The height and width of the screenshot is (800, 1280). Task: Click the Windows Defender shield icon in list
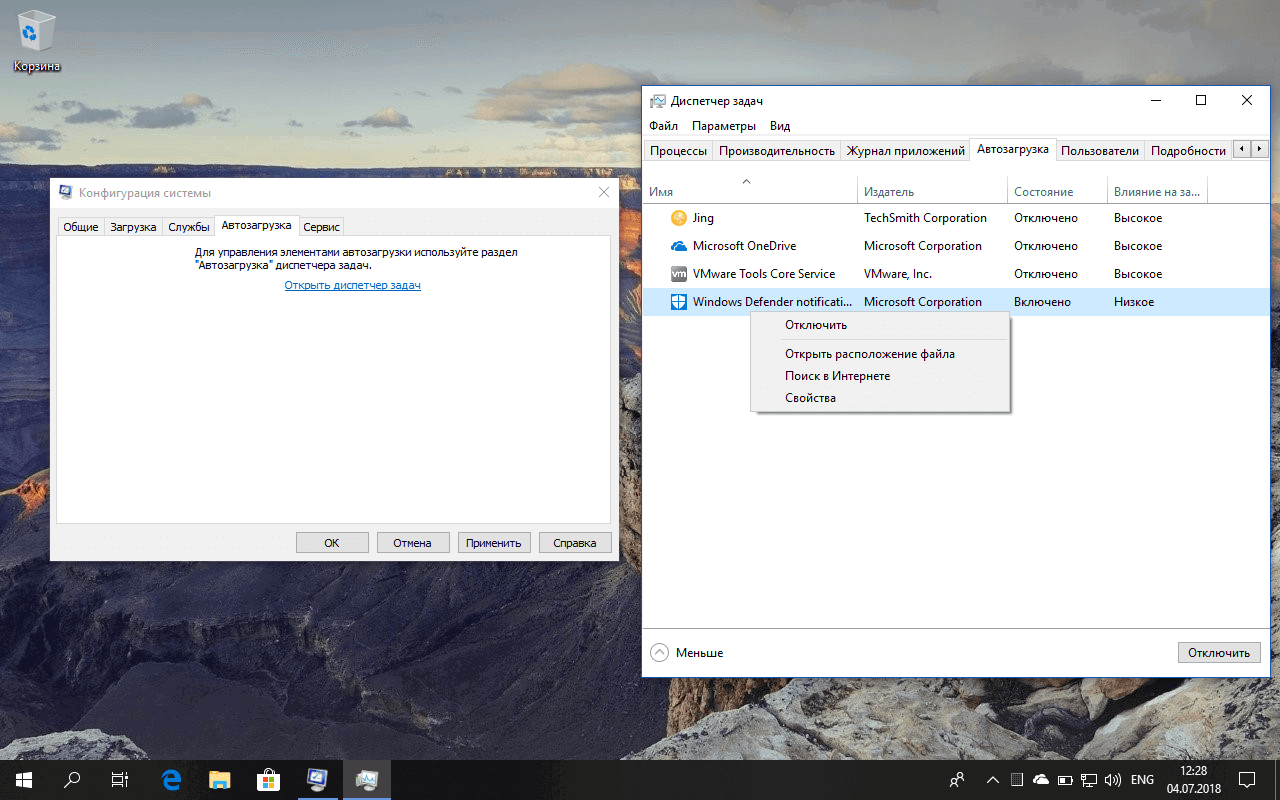(678, 302)
